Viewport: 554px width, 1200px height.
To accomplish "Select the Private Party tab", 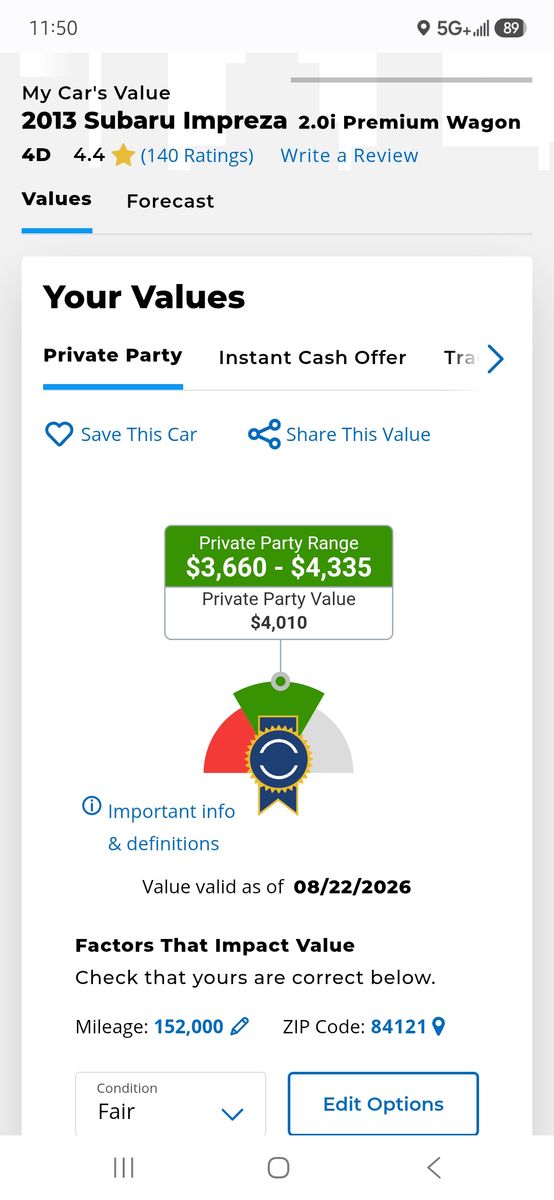I will [x=113, y=355].
